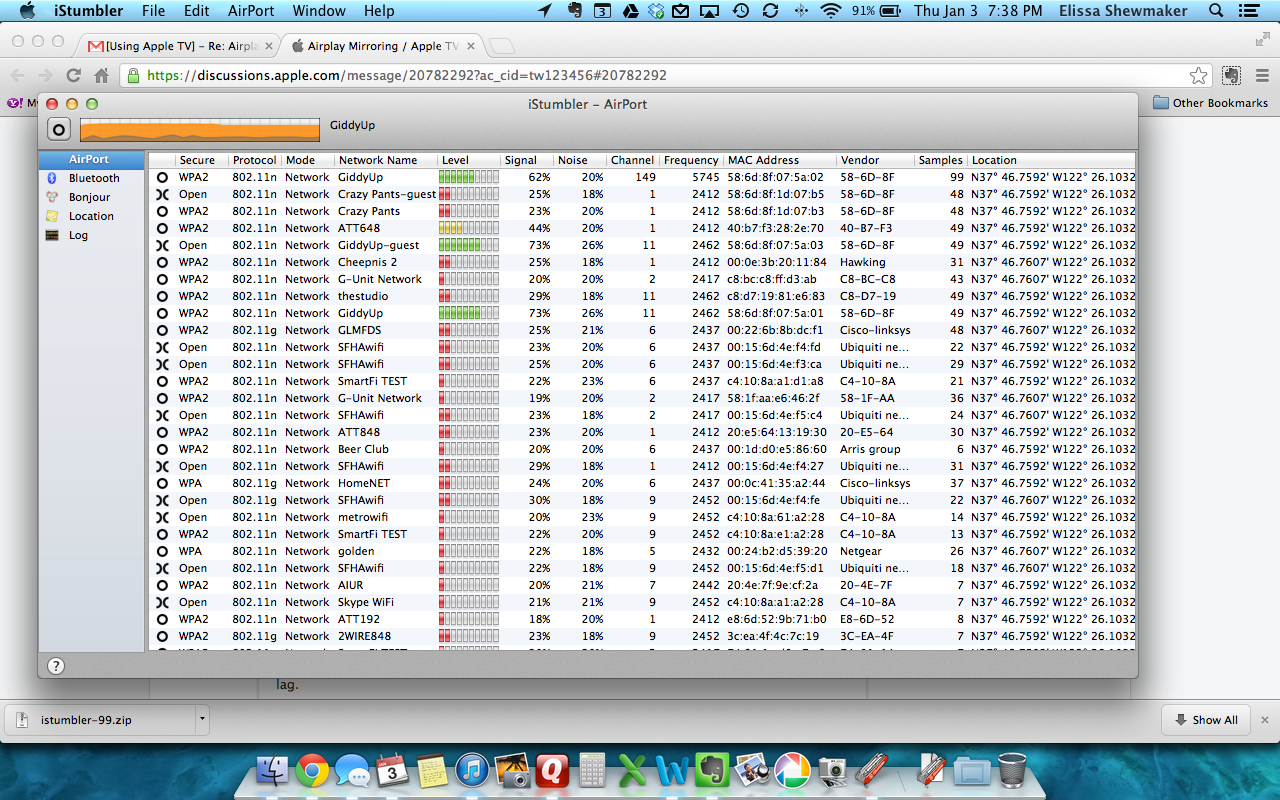The width and height of the screenshot is (1280, 800).
Task: Reload the Chrome page
Action: [x=73, y=75]
